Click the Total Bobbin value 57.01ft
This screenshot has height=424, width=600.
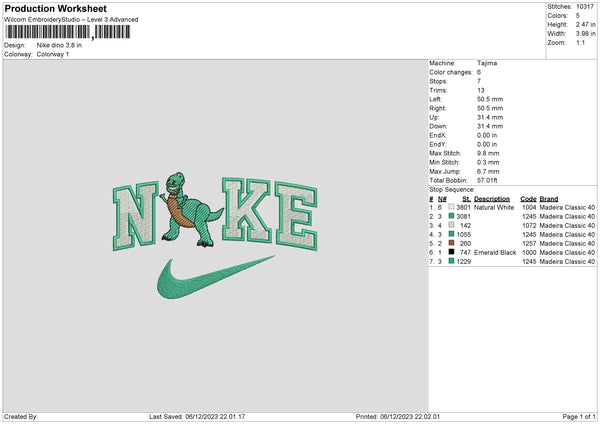(x=487, y=180)
